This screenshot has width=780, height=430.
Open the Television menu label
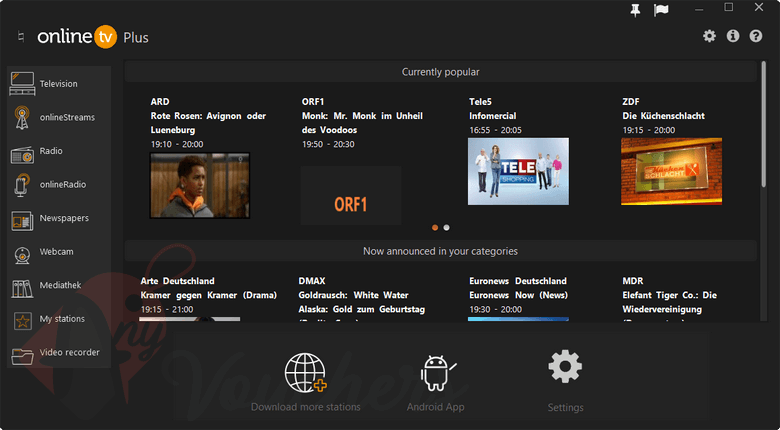coord(59,84)
